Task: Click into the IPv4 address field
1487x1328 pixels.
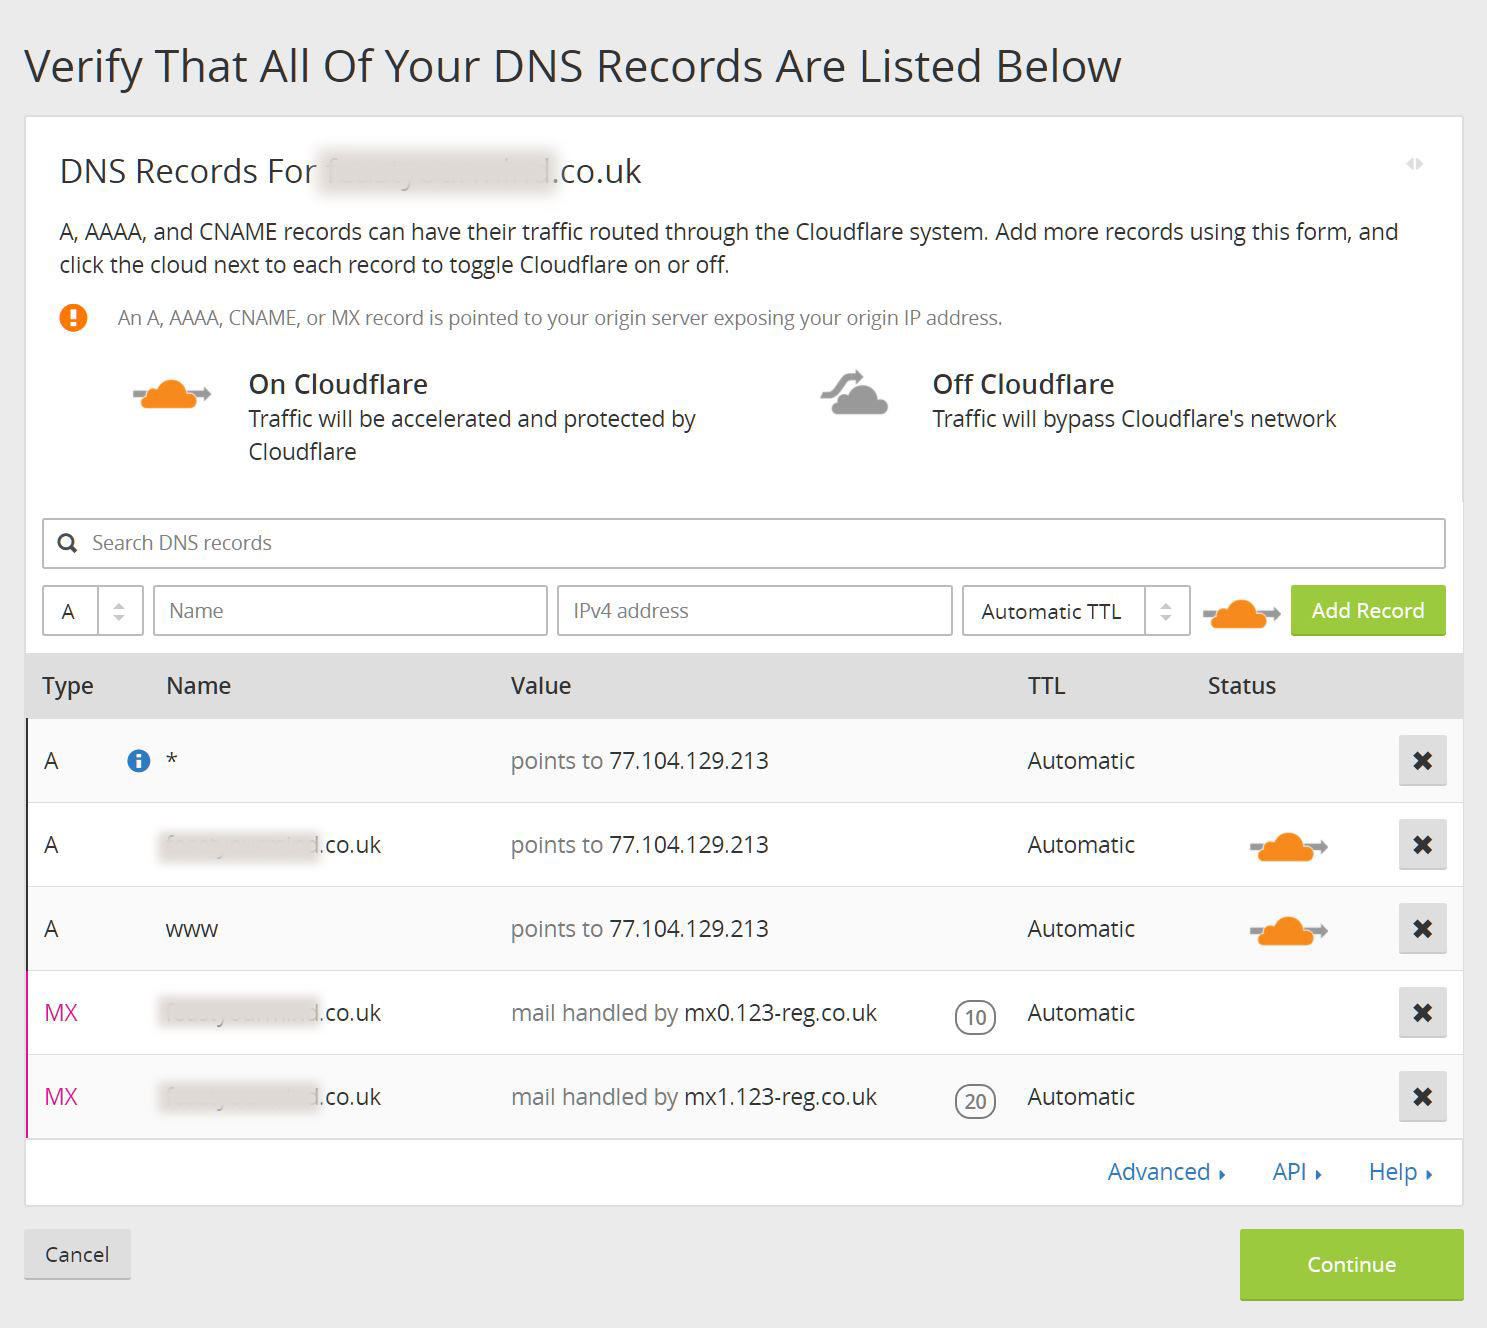Action: click(755, 611)
